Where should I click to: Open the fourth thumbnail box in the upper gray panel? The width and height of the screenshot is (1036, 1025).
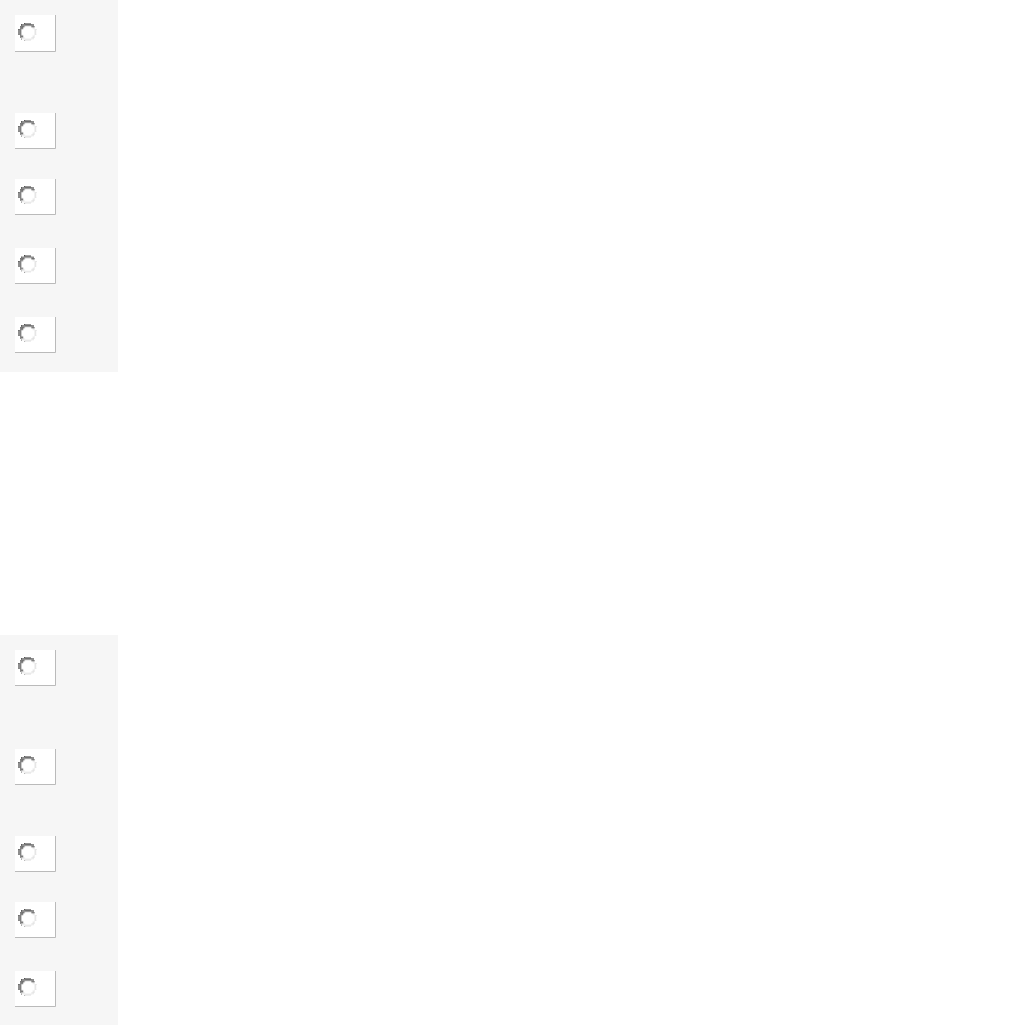pyautogui.click(x=35, y=266)
